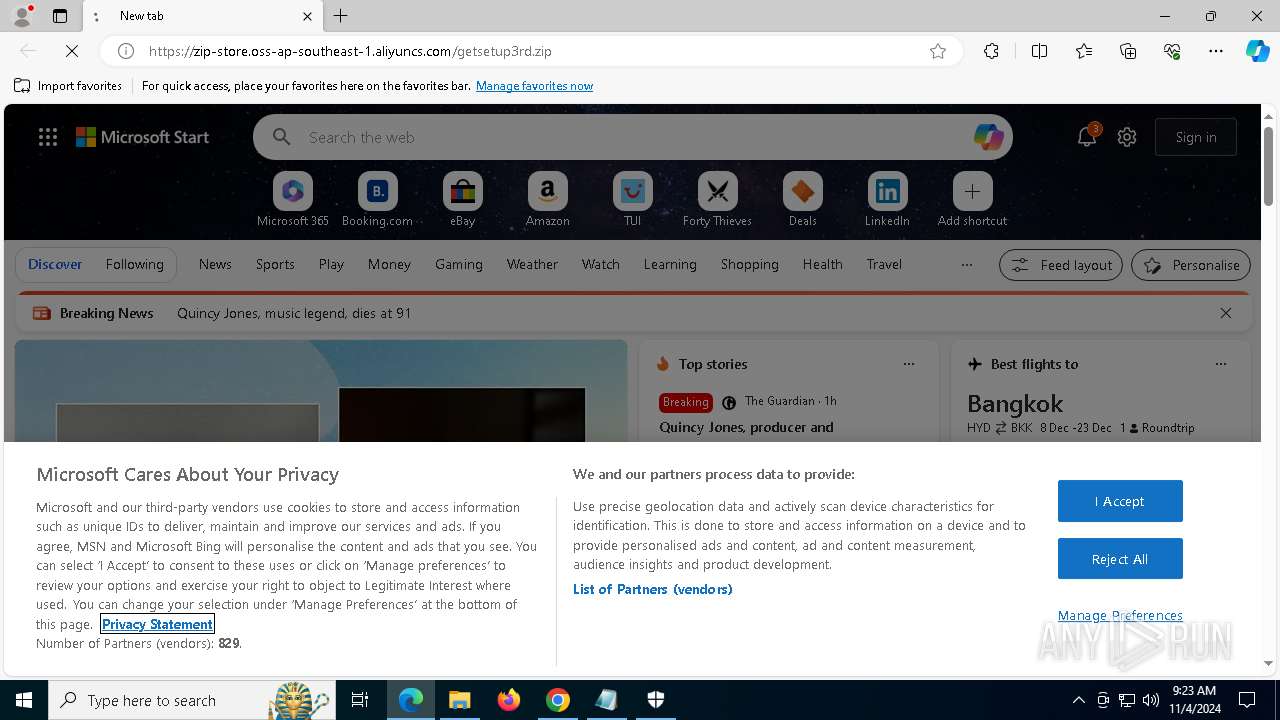Open the Money category
Viewport: 1280px width, 720px height.
click(x=389, y=264)
